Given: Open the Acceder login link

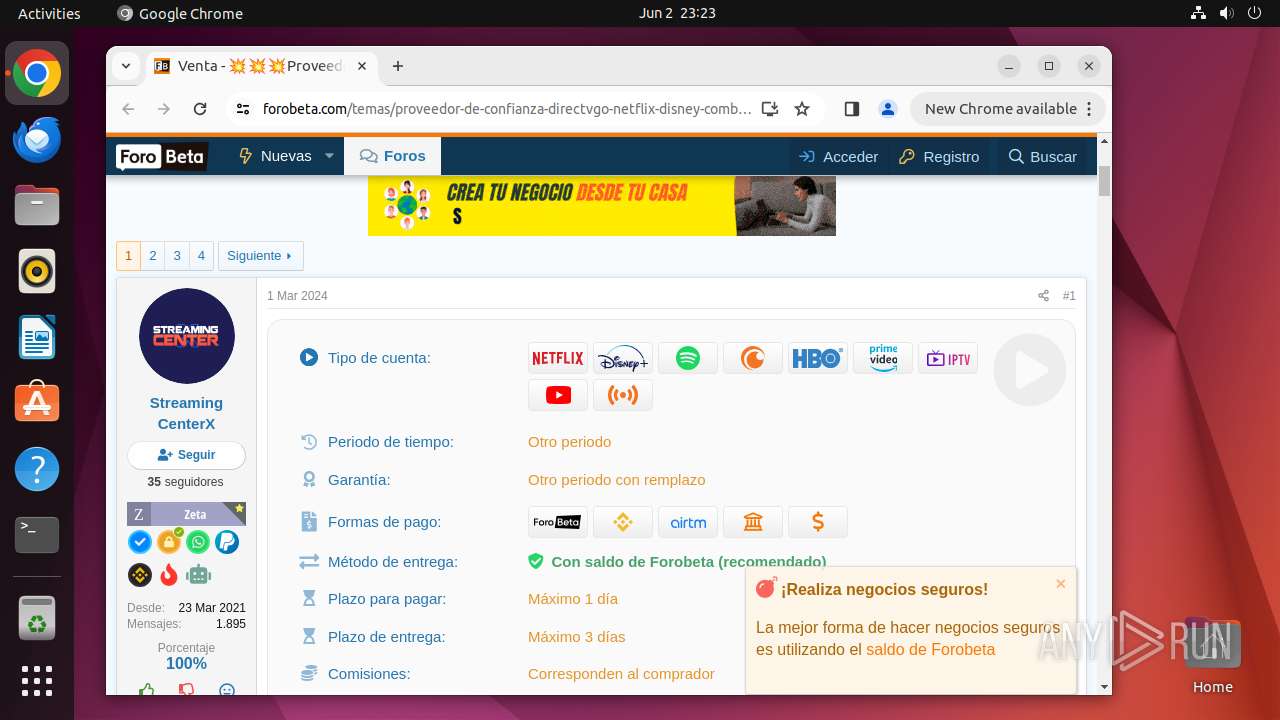Looking at the screenshot, I should click(838, 156).
